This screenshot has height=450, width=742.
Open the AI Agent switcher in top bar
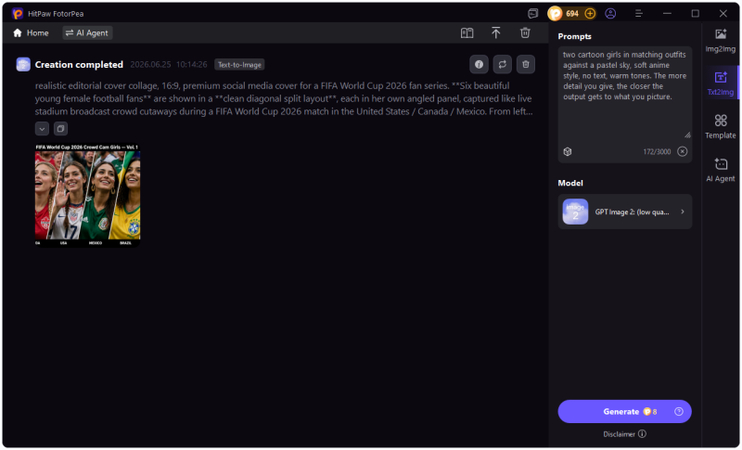87,33
